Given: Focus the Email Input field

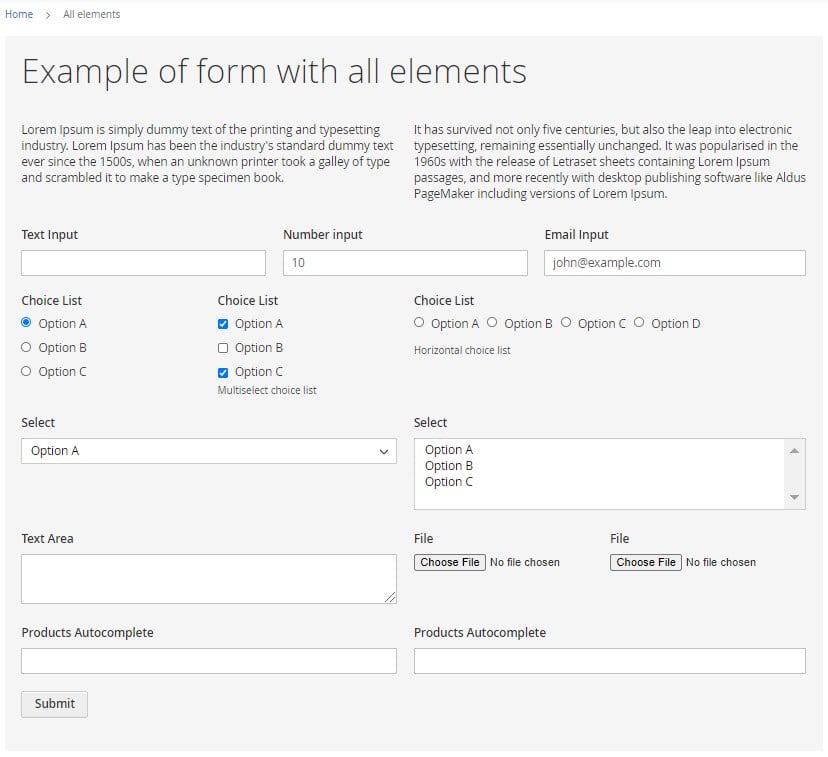Looking at the screenshot, I should point(675,263).
